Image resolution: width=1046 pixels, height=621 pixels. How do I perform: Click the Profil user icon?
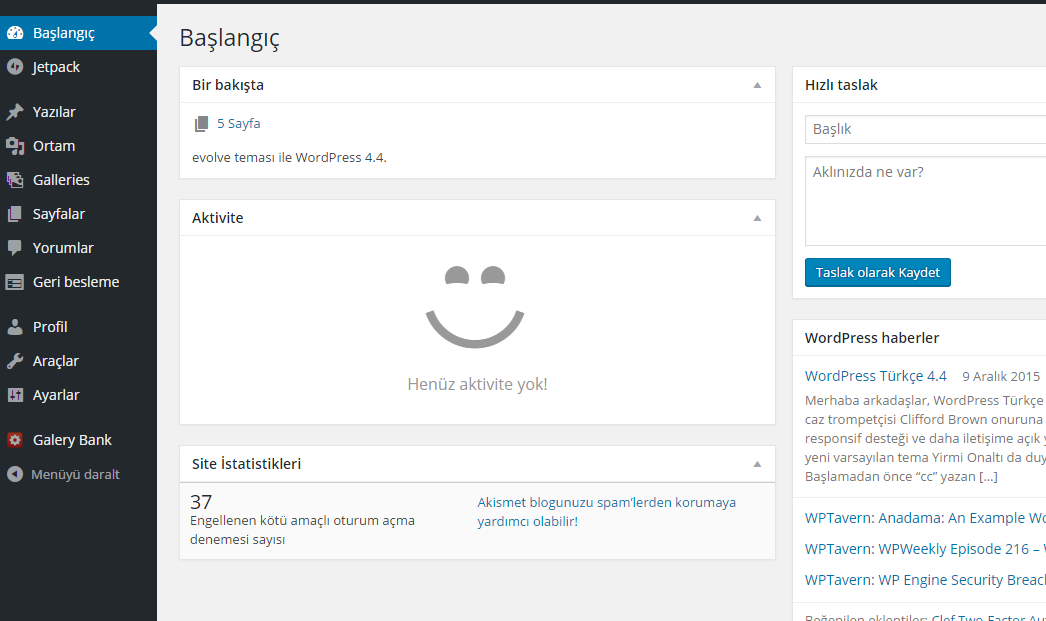15,327
